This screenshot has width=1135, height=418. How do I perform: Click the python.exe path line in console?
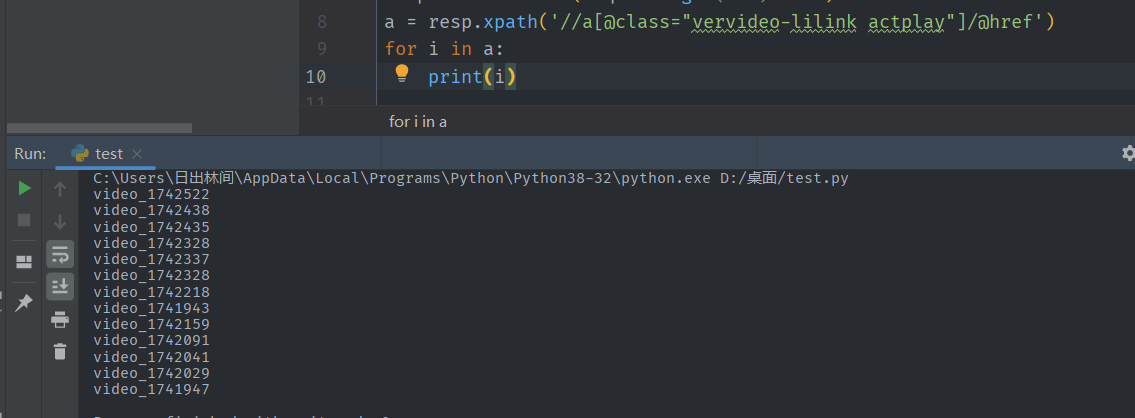coord(470,178)
